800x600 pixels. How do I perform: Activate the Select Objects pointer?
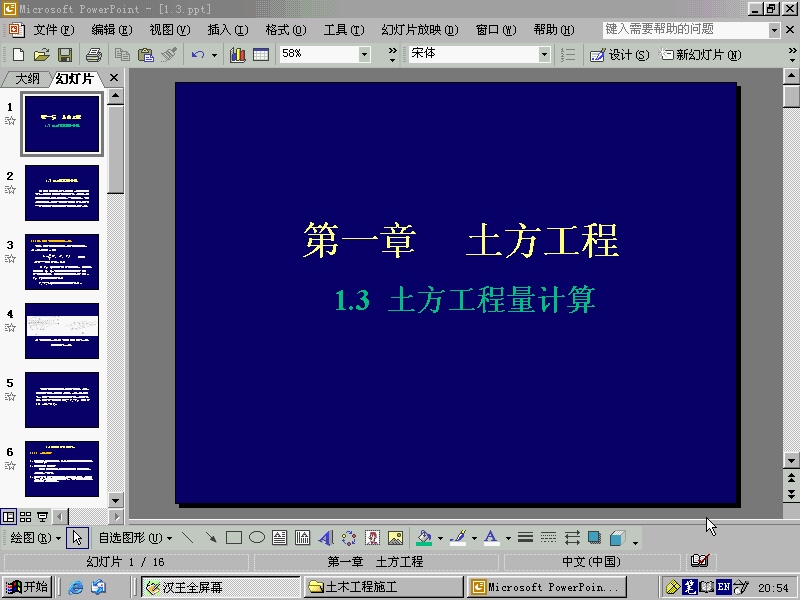[77, 537]
